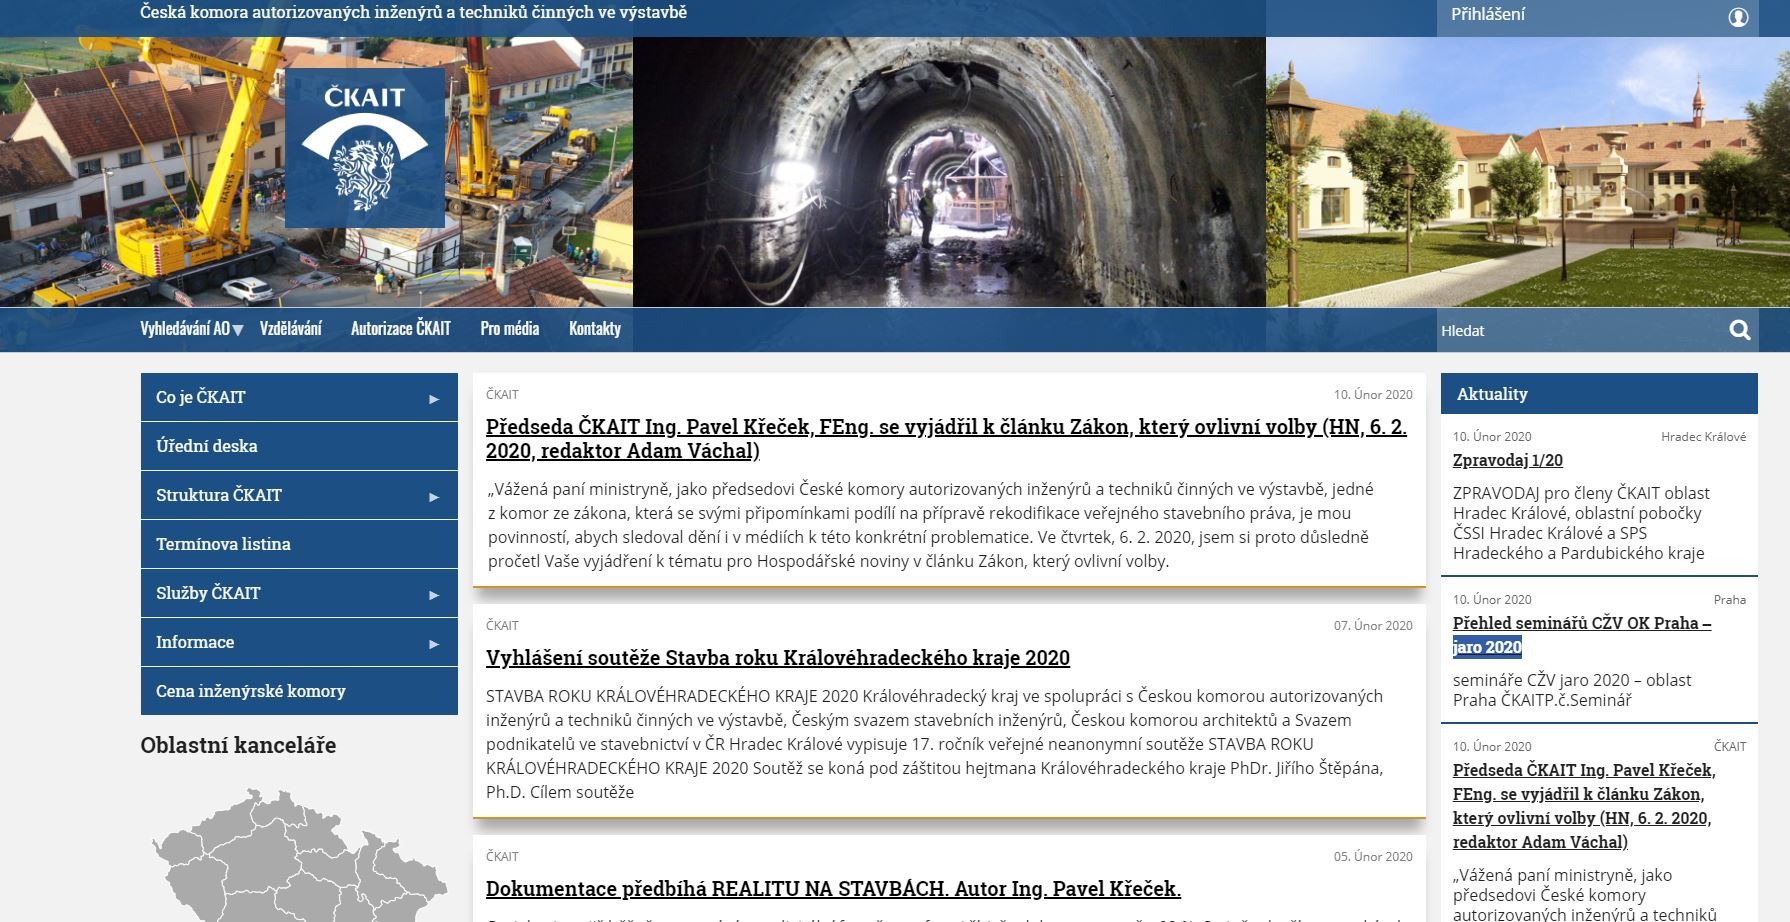
Task: Open the Termínova listina sidebar item
Action: tap(299, 544)
